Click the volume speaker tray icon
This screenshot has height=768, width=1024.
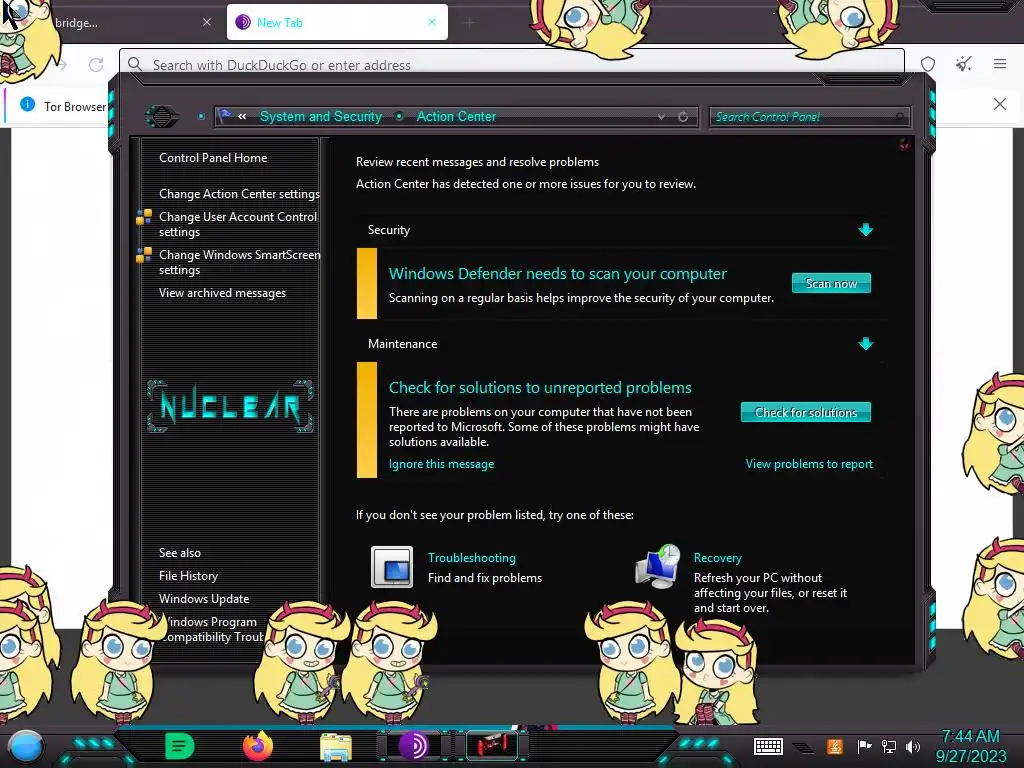913,746
